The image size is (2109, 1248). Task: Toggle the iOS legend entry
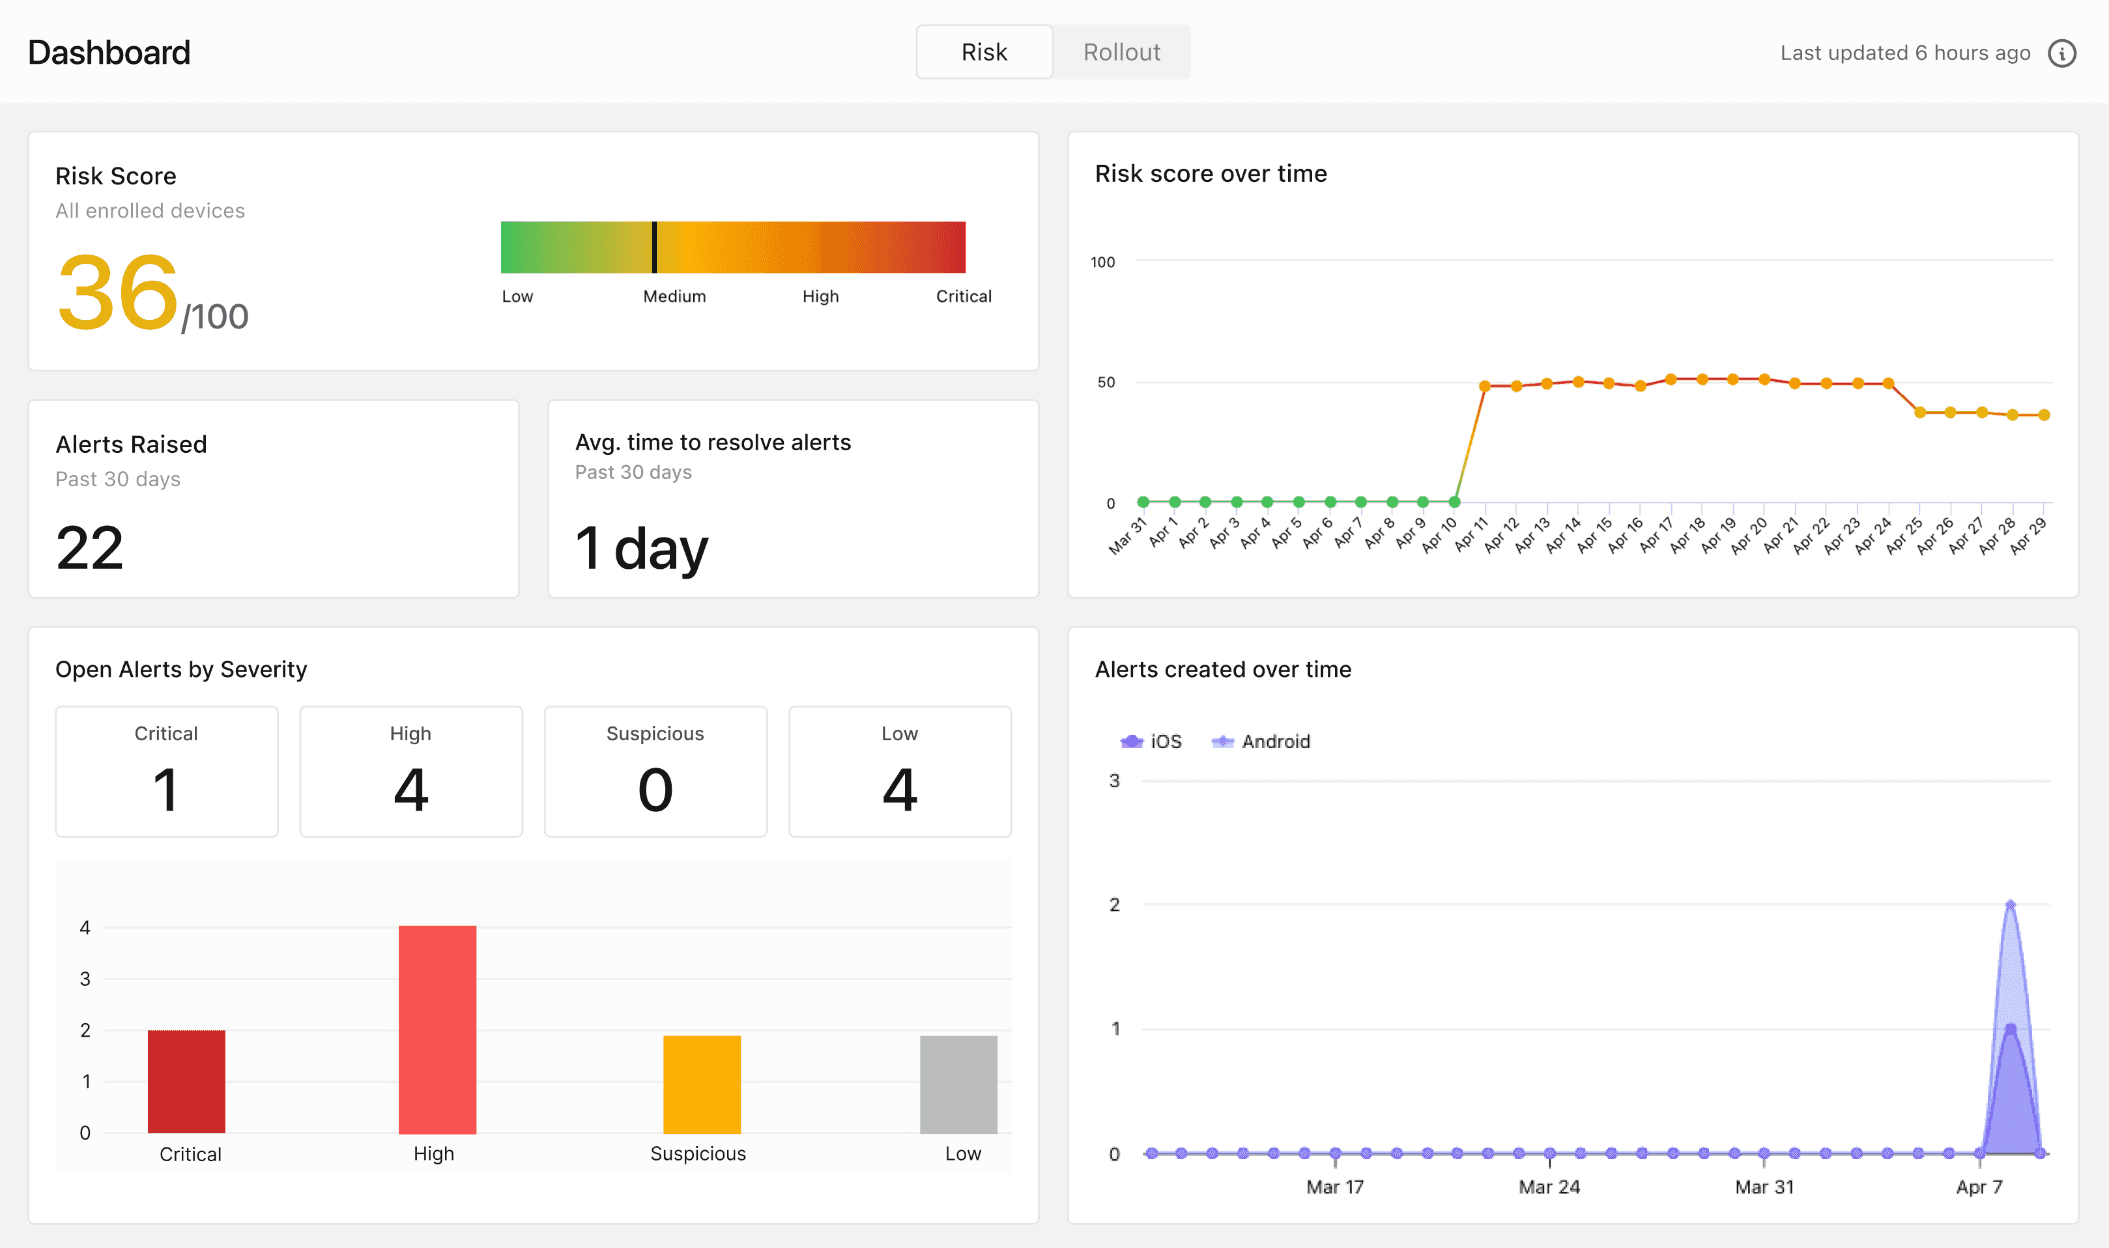[x=1151, y=741]
